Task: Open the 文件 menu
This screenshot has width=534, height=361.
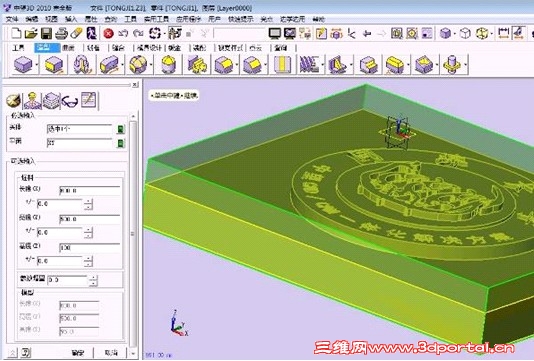Action: (x=12, y=19)
